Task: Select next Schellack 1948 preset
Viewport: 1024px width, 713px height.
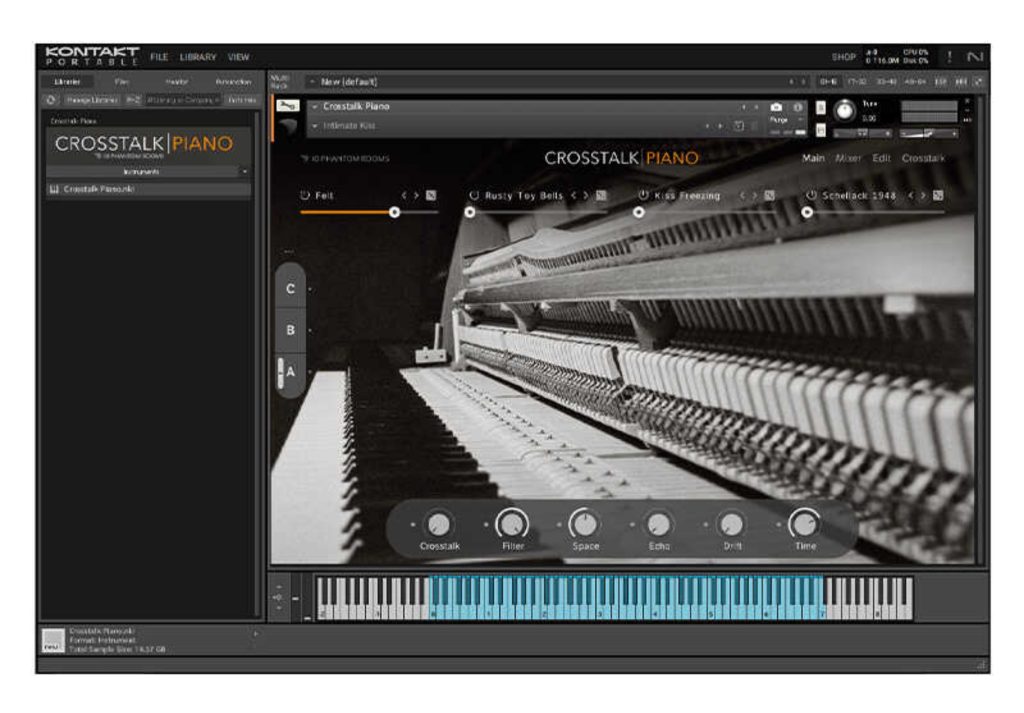Action: (x=923, y=195)
